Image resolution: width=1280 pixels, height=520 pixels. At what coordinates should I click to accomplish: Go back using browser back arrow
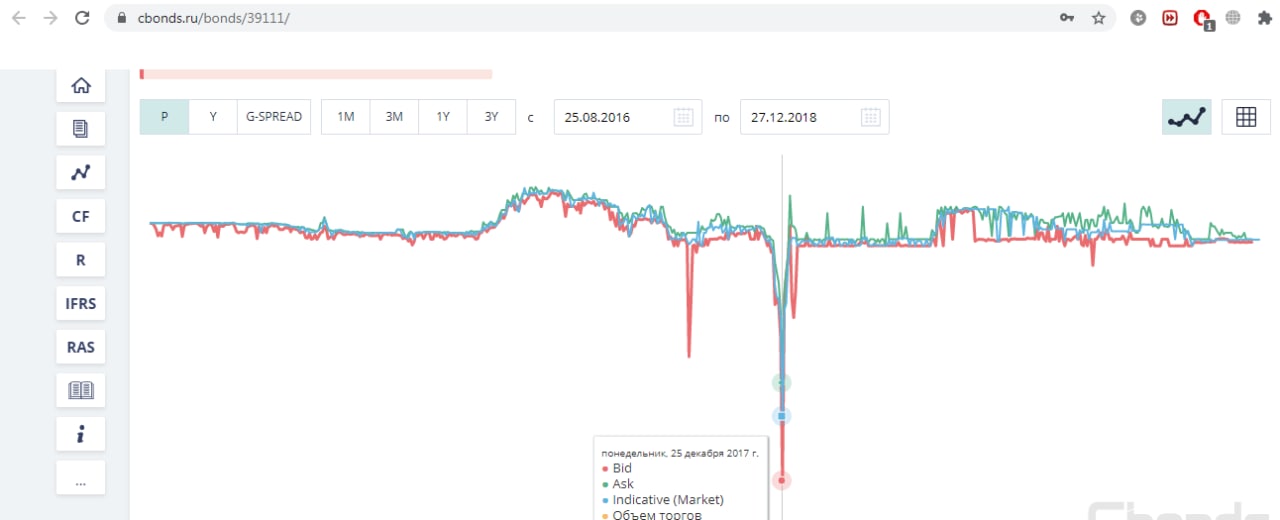coord(19,18)
